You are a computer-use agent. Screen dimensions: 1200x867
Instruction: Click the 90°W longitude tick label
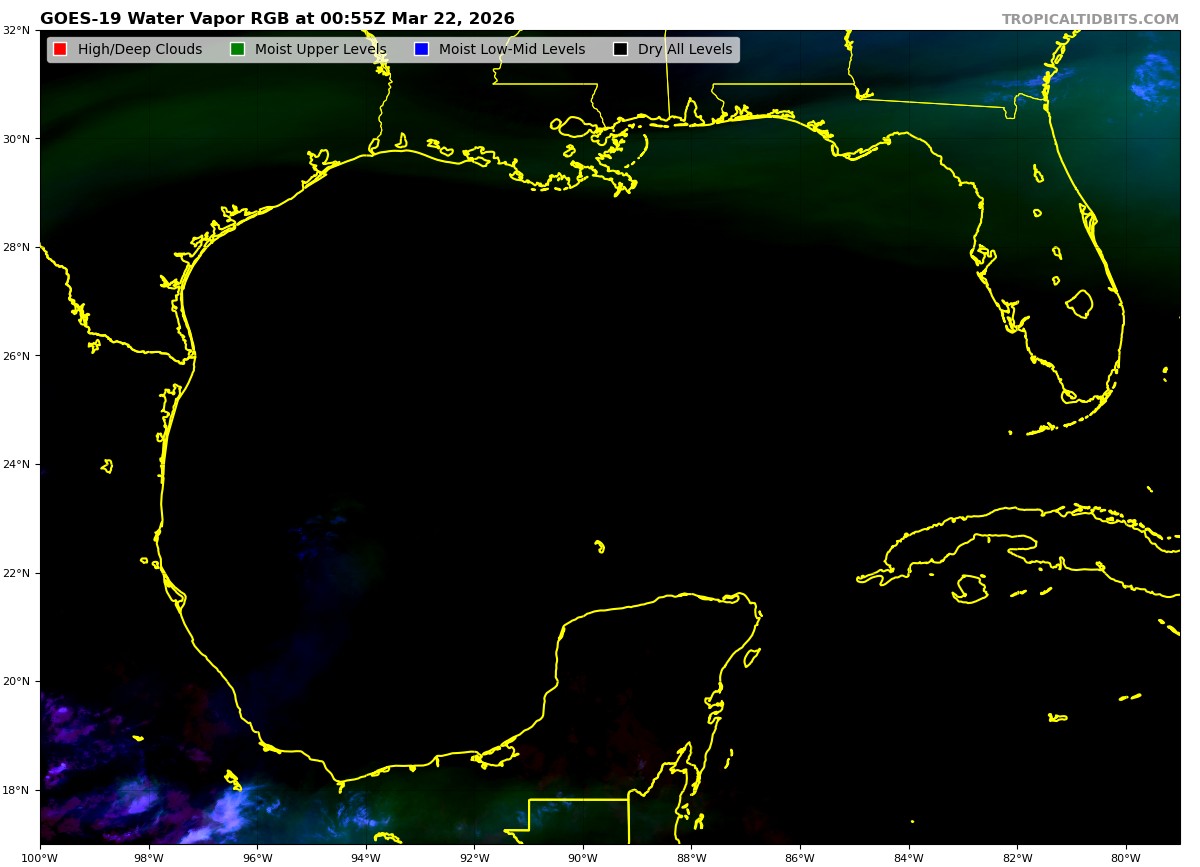point(583,856)
